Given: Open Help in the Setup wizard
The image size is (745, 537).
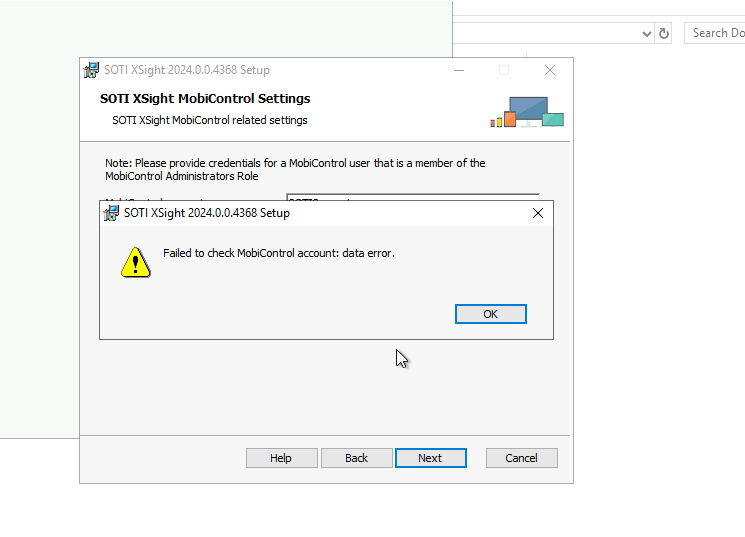Looking at the screenshot, I should (281, 458).
